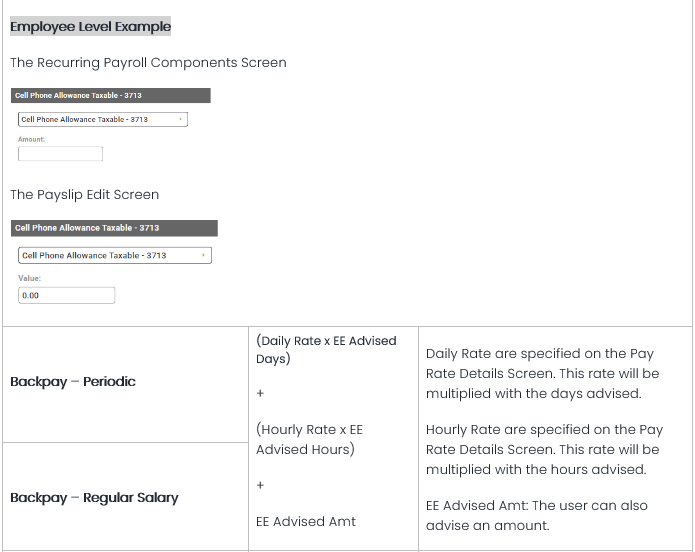This screenshot has height=552, width=695.
Task: Open dropdown arrow in Recurring Payroll Components section
Action: 180,119
